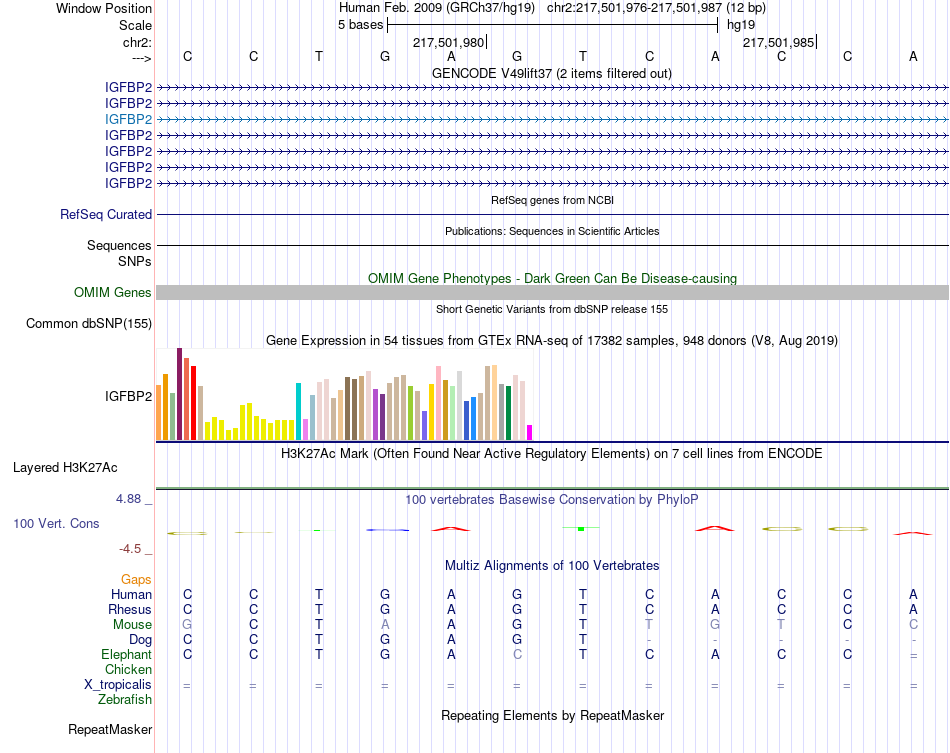Screen dimensions: 950x753
Task: Click the cyan bar in GTEx expression chart
Action: 298,411
